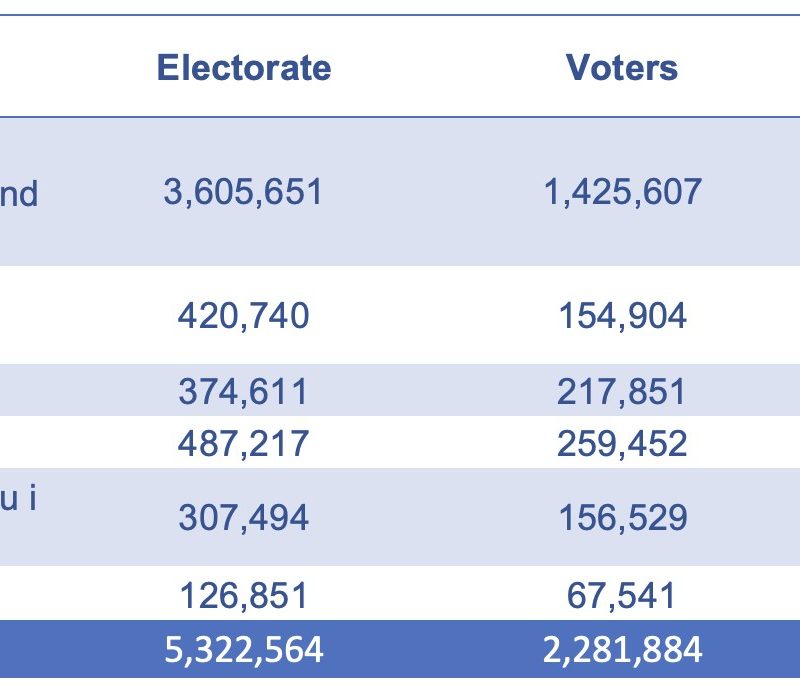Select the cell containing 217,851
Image resolution: width=800 pixels, height=689 pixels.
[622, 392]
